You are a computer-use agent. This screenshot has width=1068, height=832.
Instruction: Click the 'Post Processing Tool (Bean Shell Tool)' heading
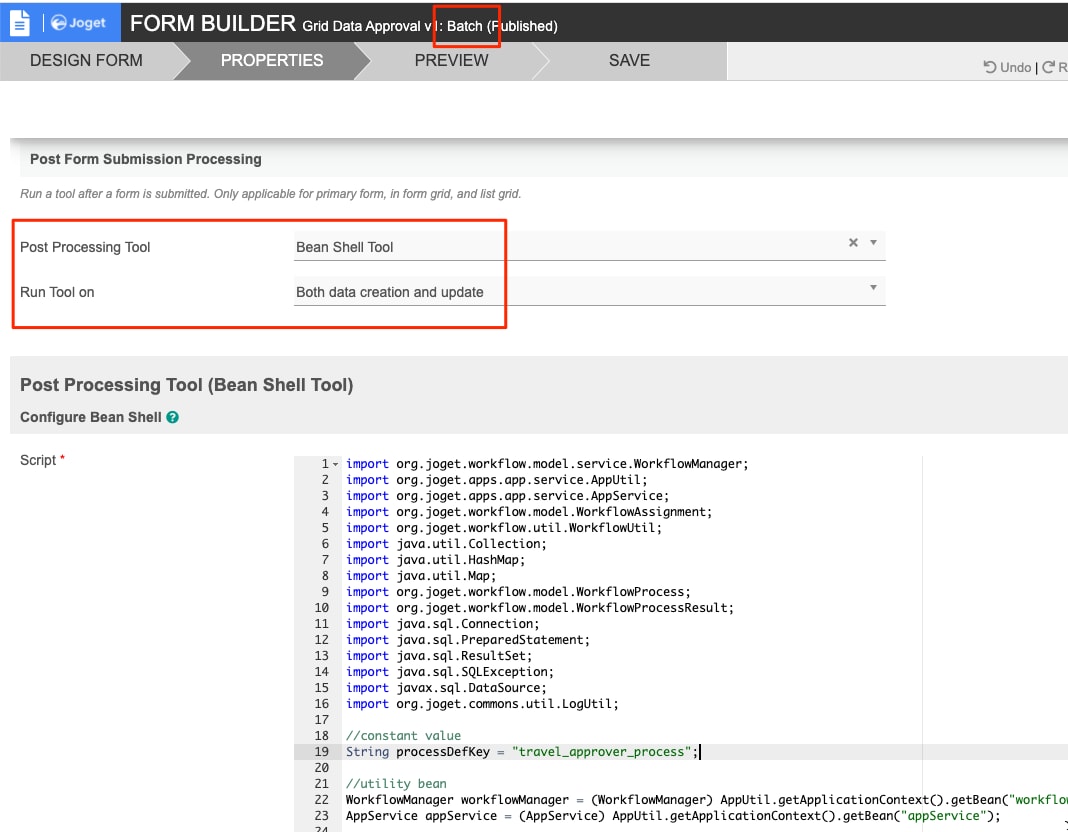tap(187, 385)
